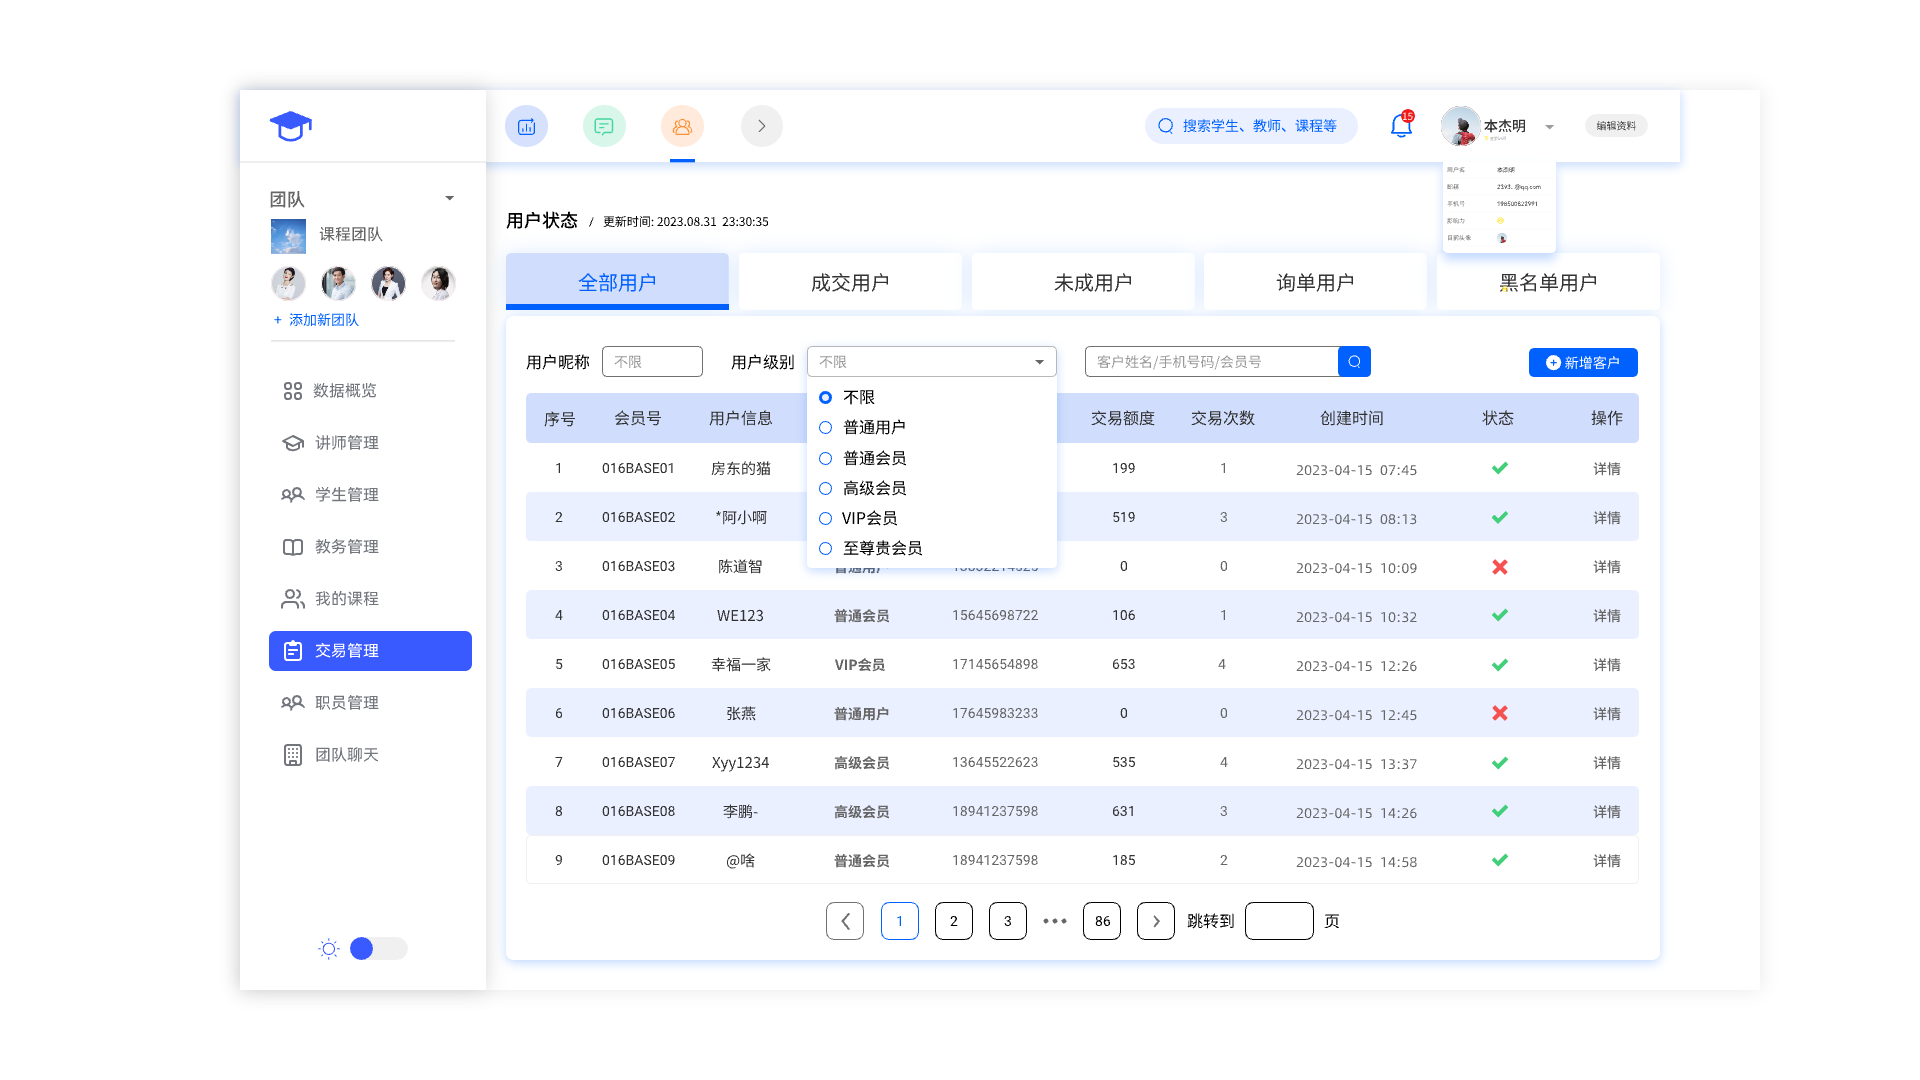
Task: Switch to the 黑名单用户 tab
Action: click(1547, 282)
